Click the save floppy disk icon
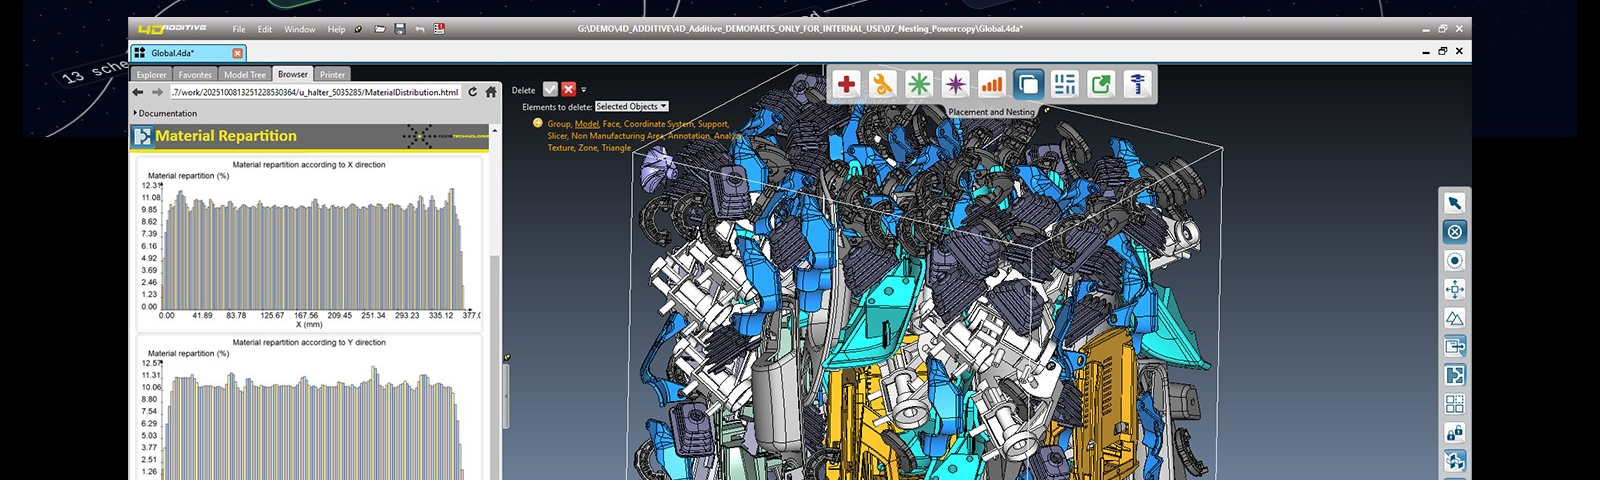Viewport: 1600px width, 480px height. click(x=400, y=29)
